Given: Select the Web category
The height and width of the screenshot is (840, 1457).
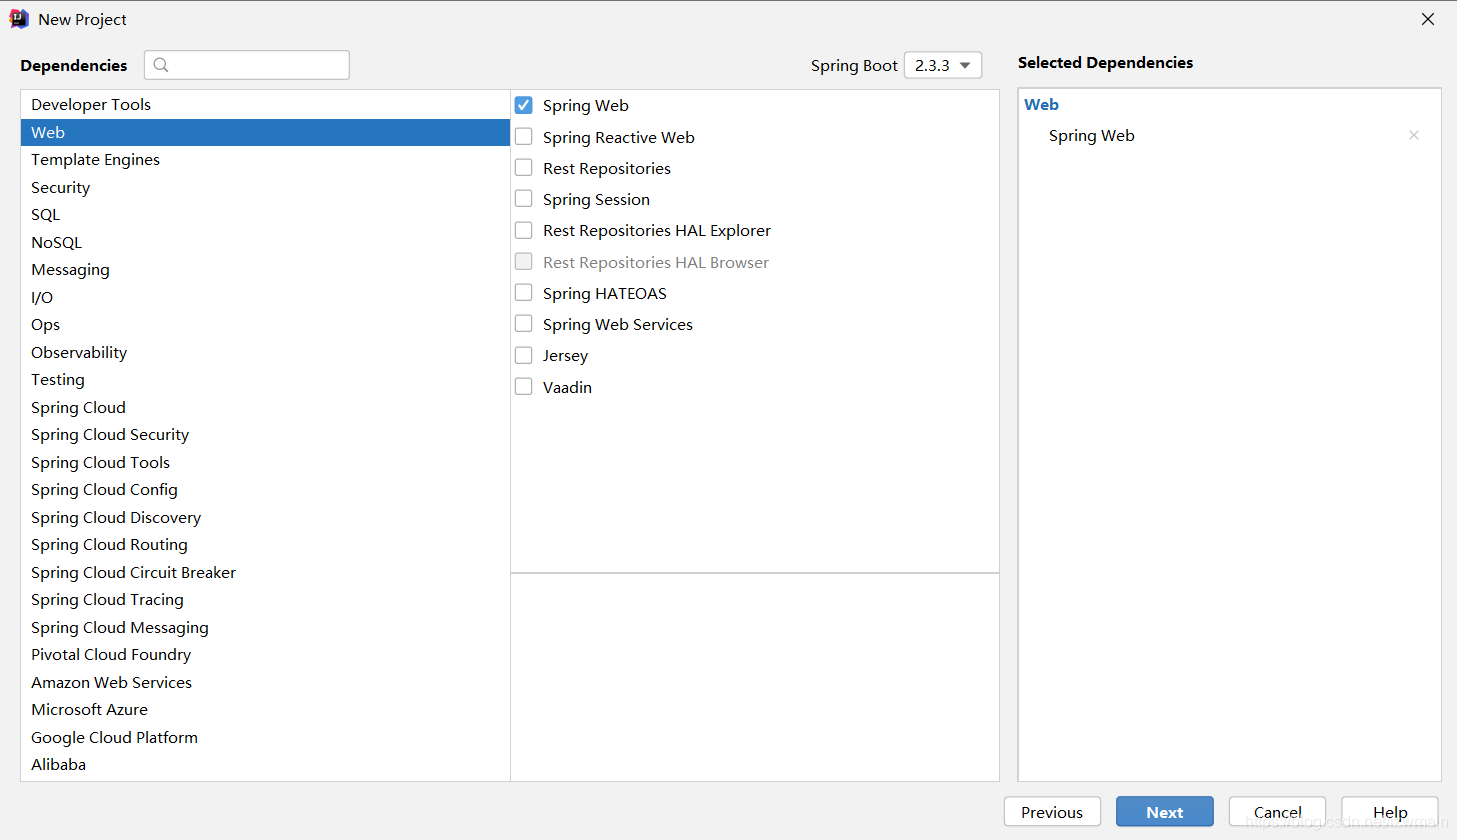Looking at the screenshot, I should [x=265, y=132].
